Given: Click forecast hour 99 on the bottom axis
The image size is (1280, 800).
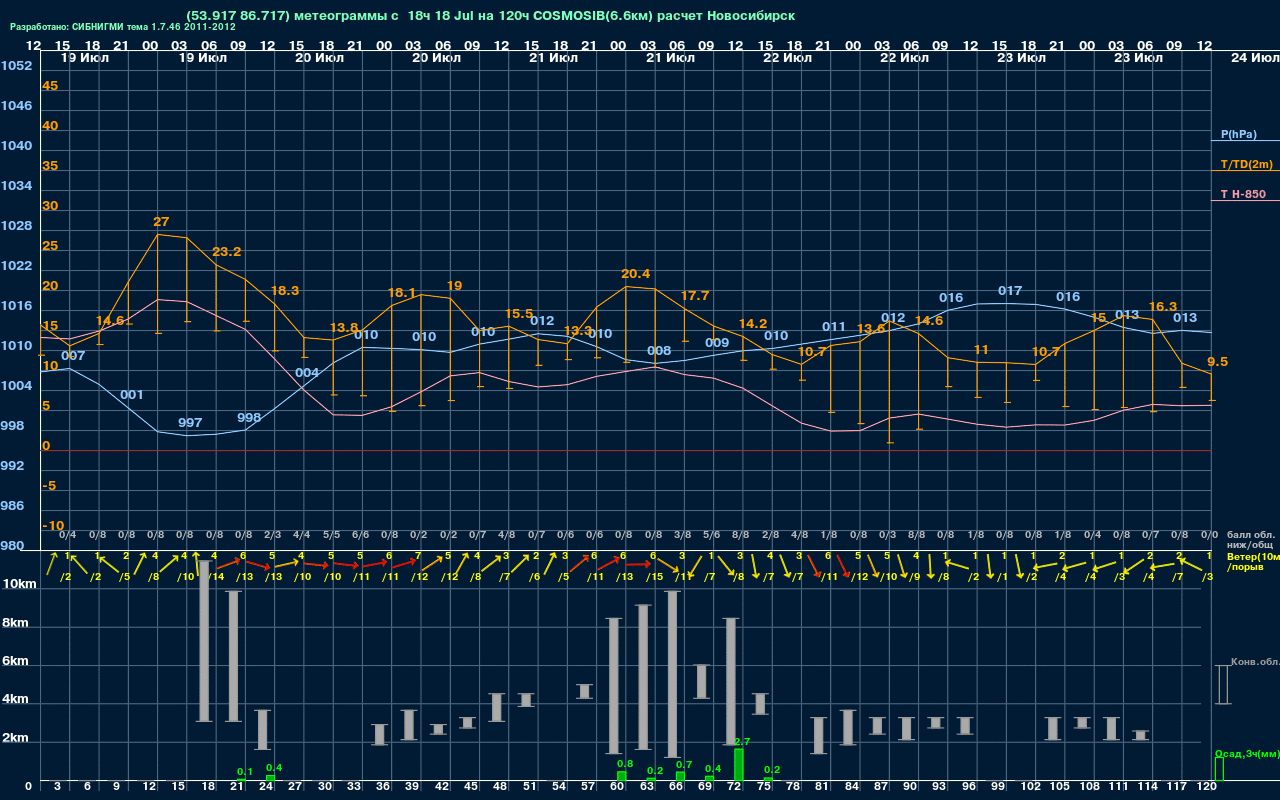Looking at the screenshot, I should pos(998,787).
